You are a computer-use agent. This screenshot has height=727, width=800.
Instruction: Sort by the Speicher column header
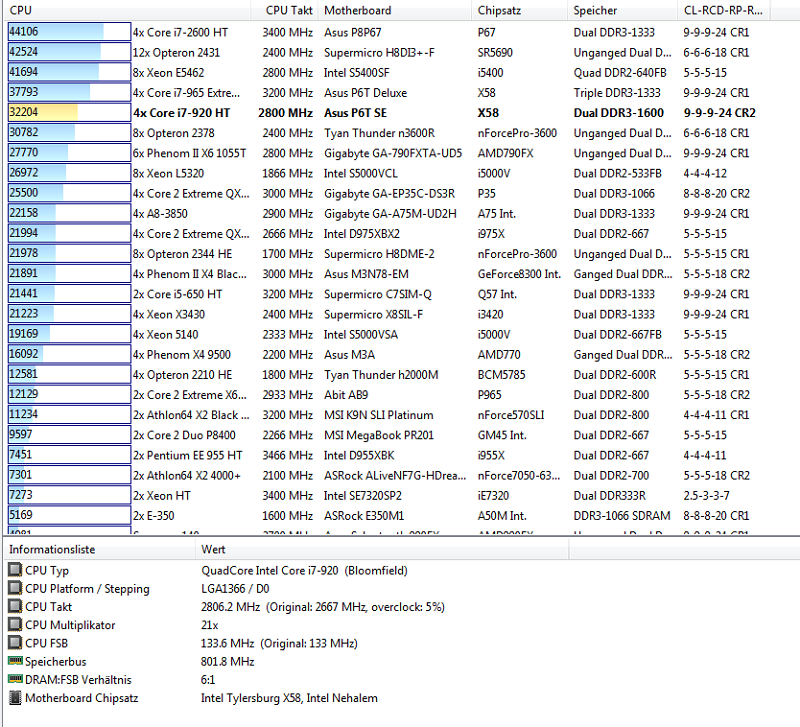[x=622, y=10]
